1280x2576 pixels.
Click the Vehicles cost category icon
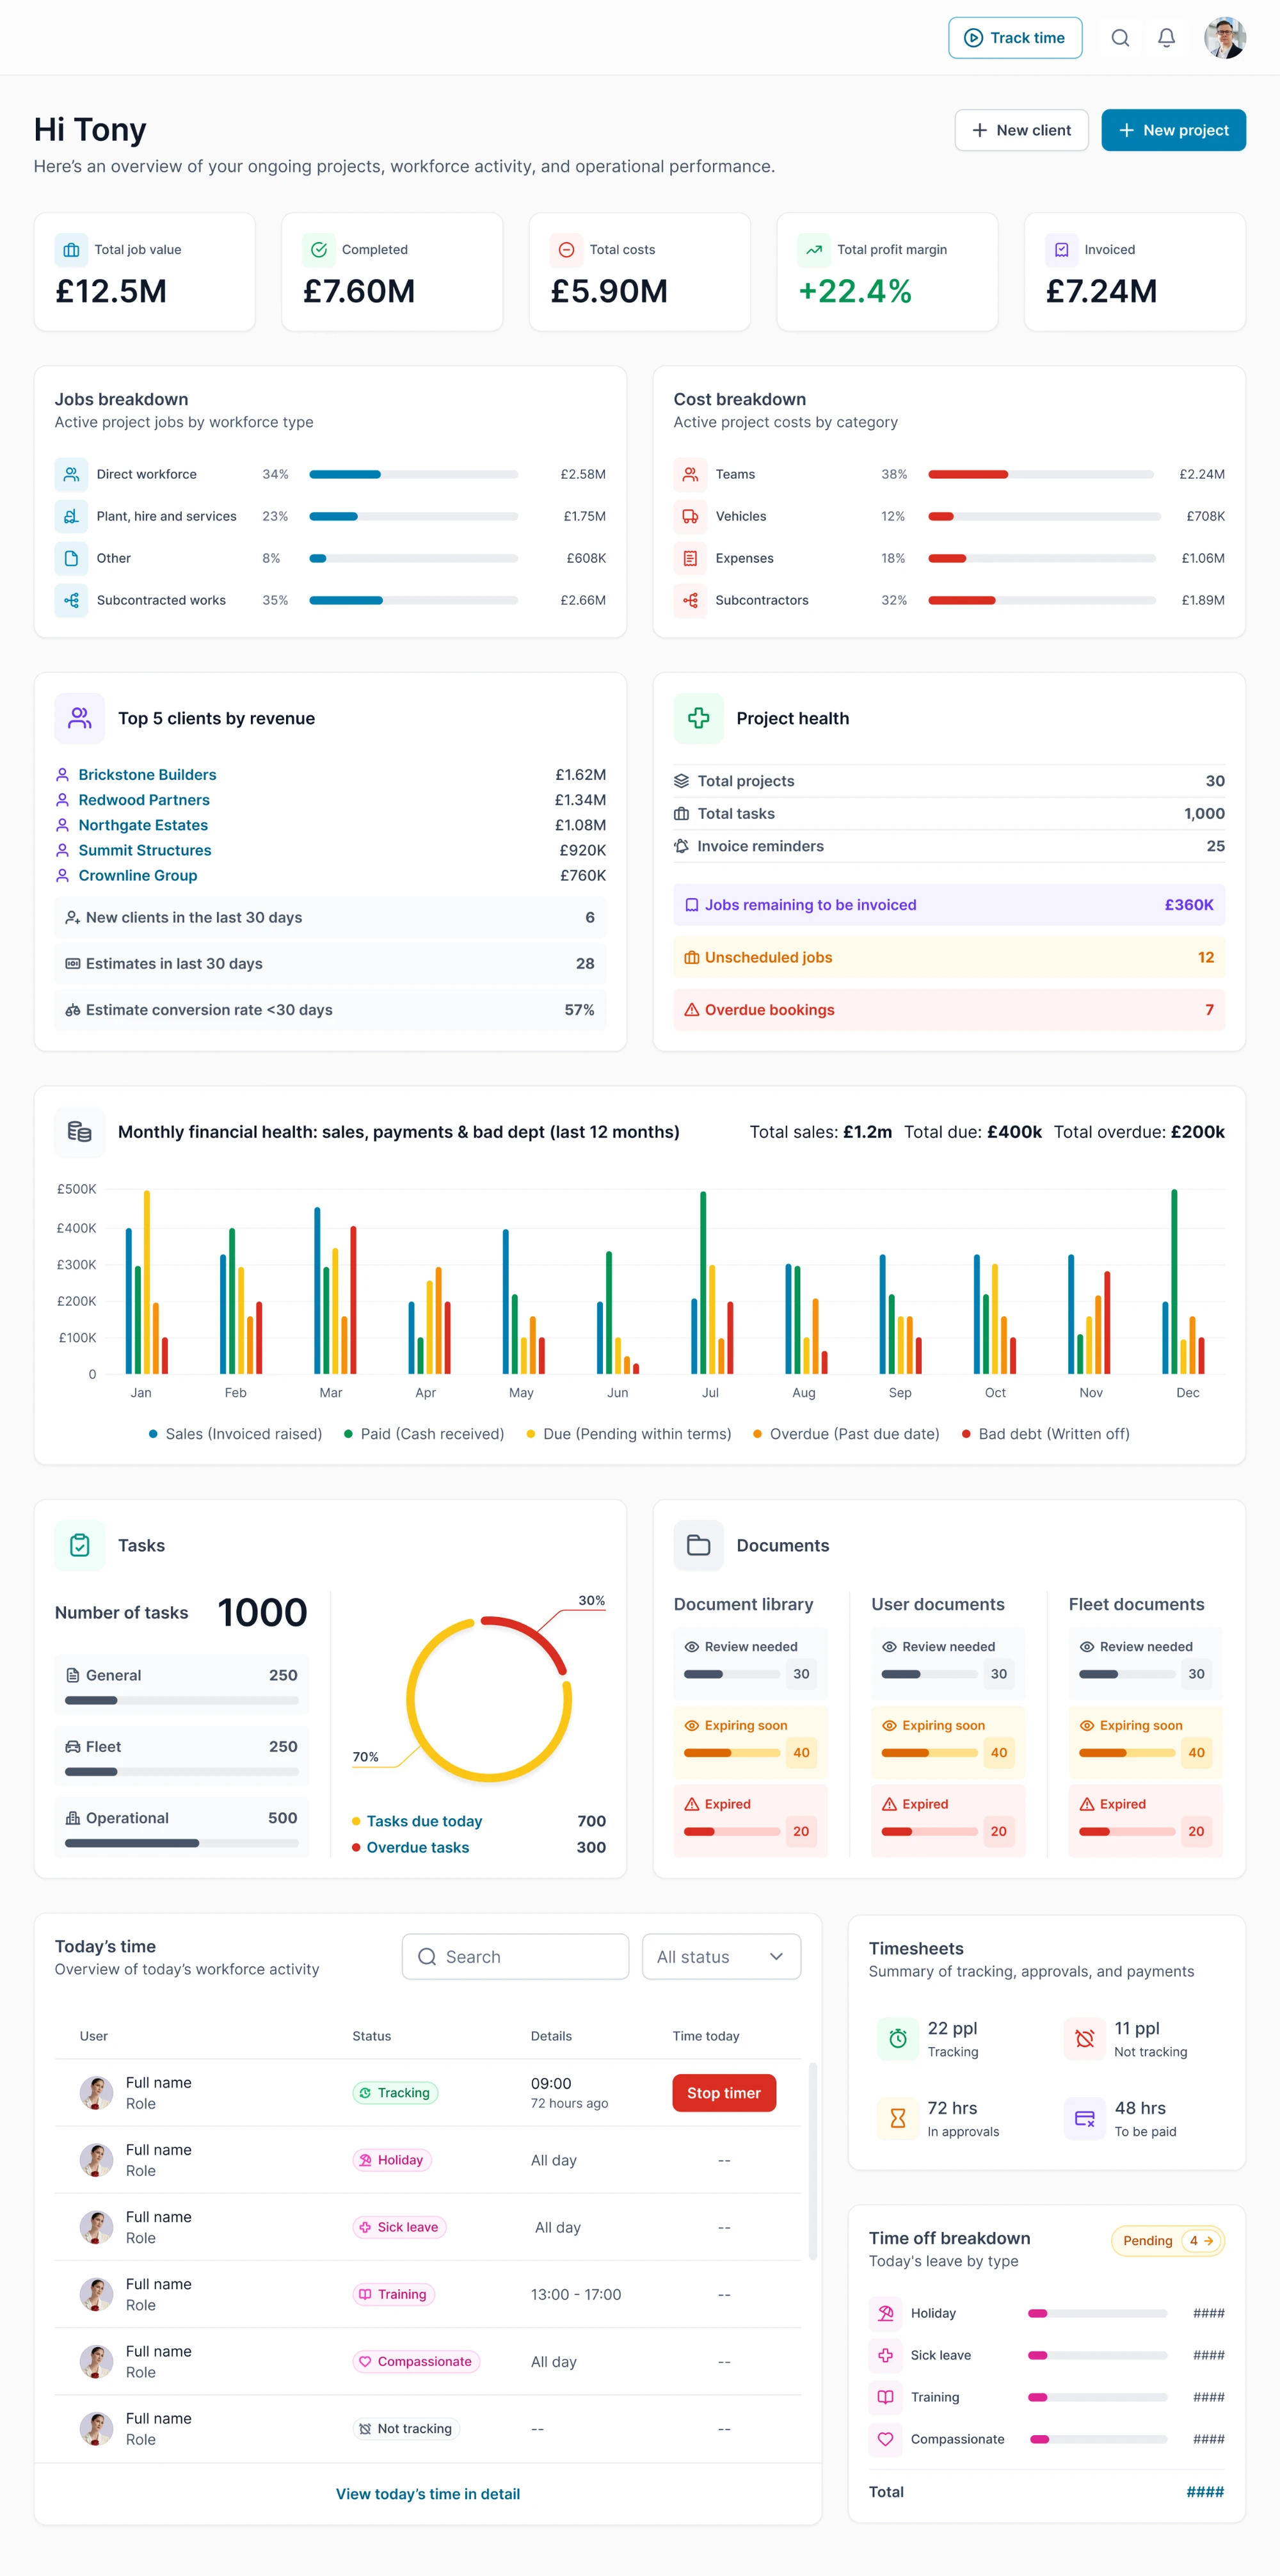[x=690, y=516]
